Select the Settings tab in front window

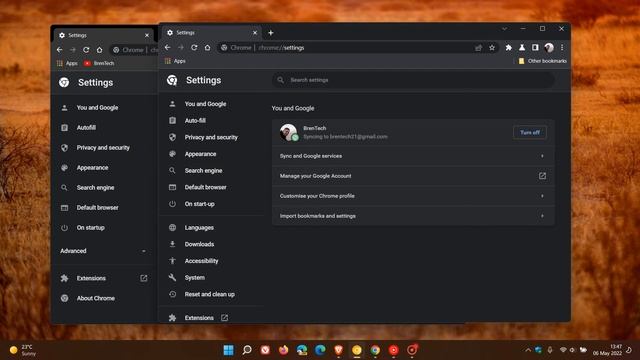coord(211,33)
